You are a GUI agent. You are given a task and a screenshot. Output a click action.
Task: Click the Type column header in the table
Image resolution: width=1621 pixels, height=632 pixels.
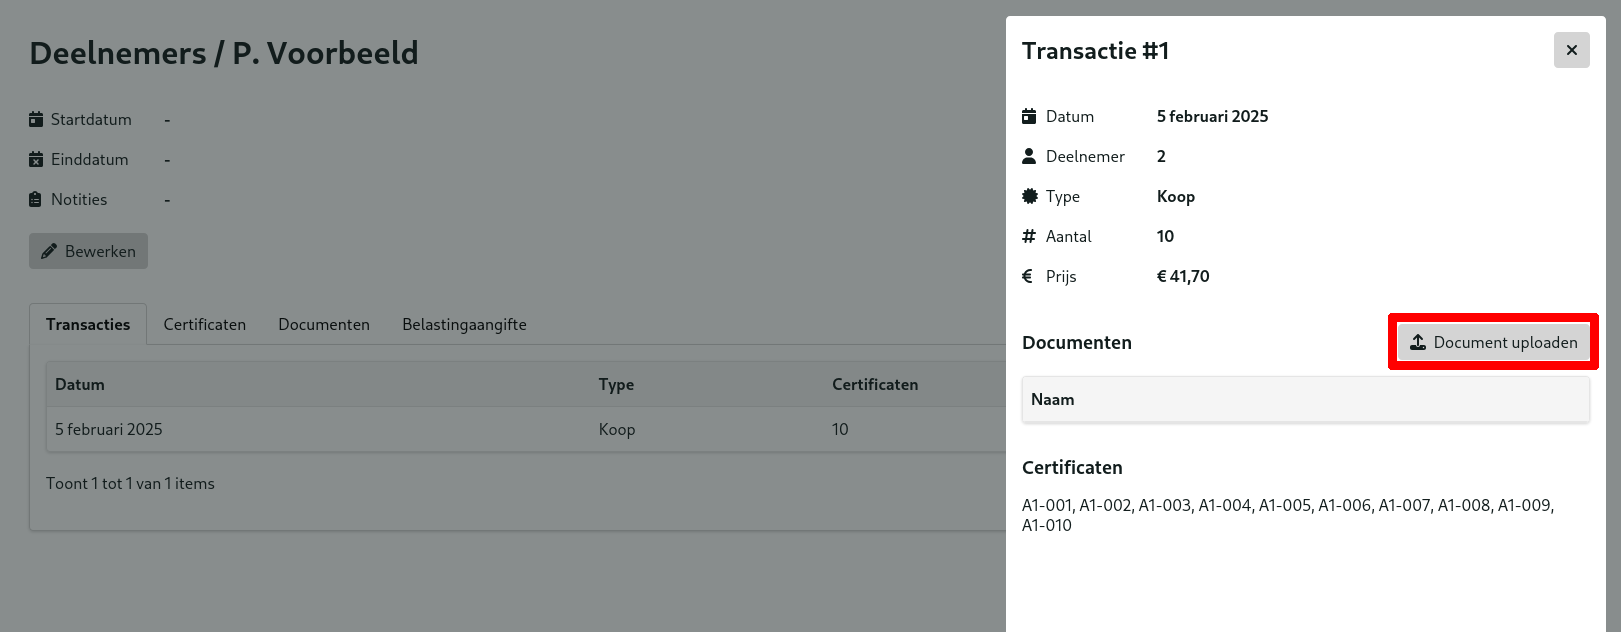616,384
